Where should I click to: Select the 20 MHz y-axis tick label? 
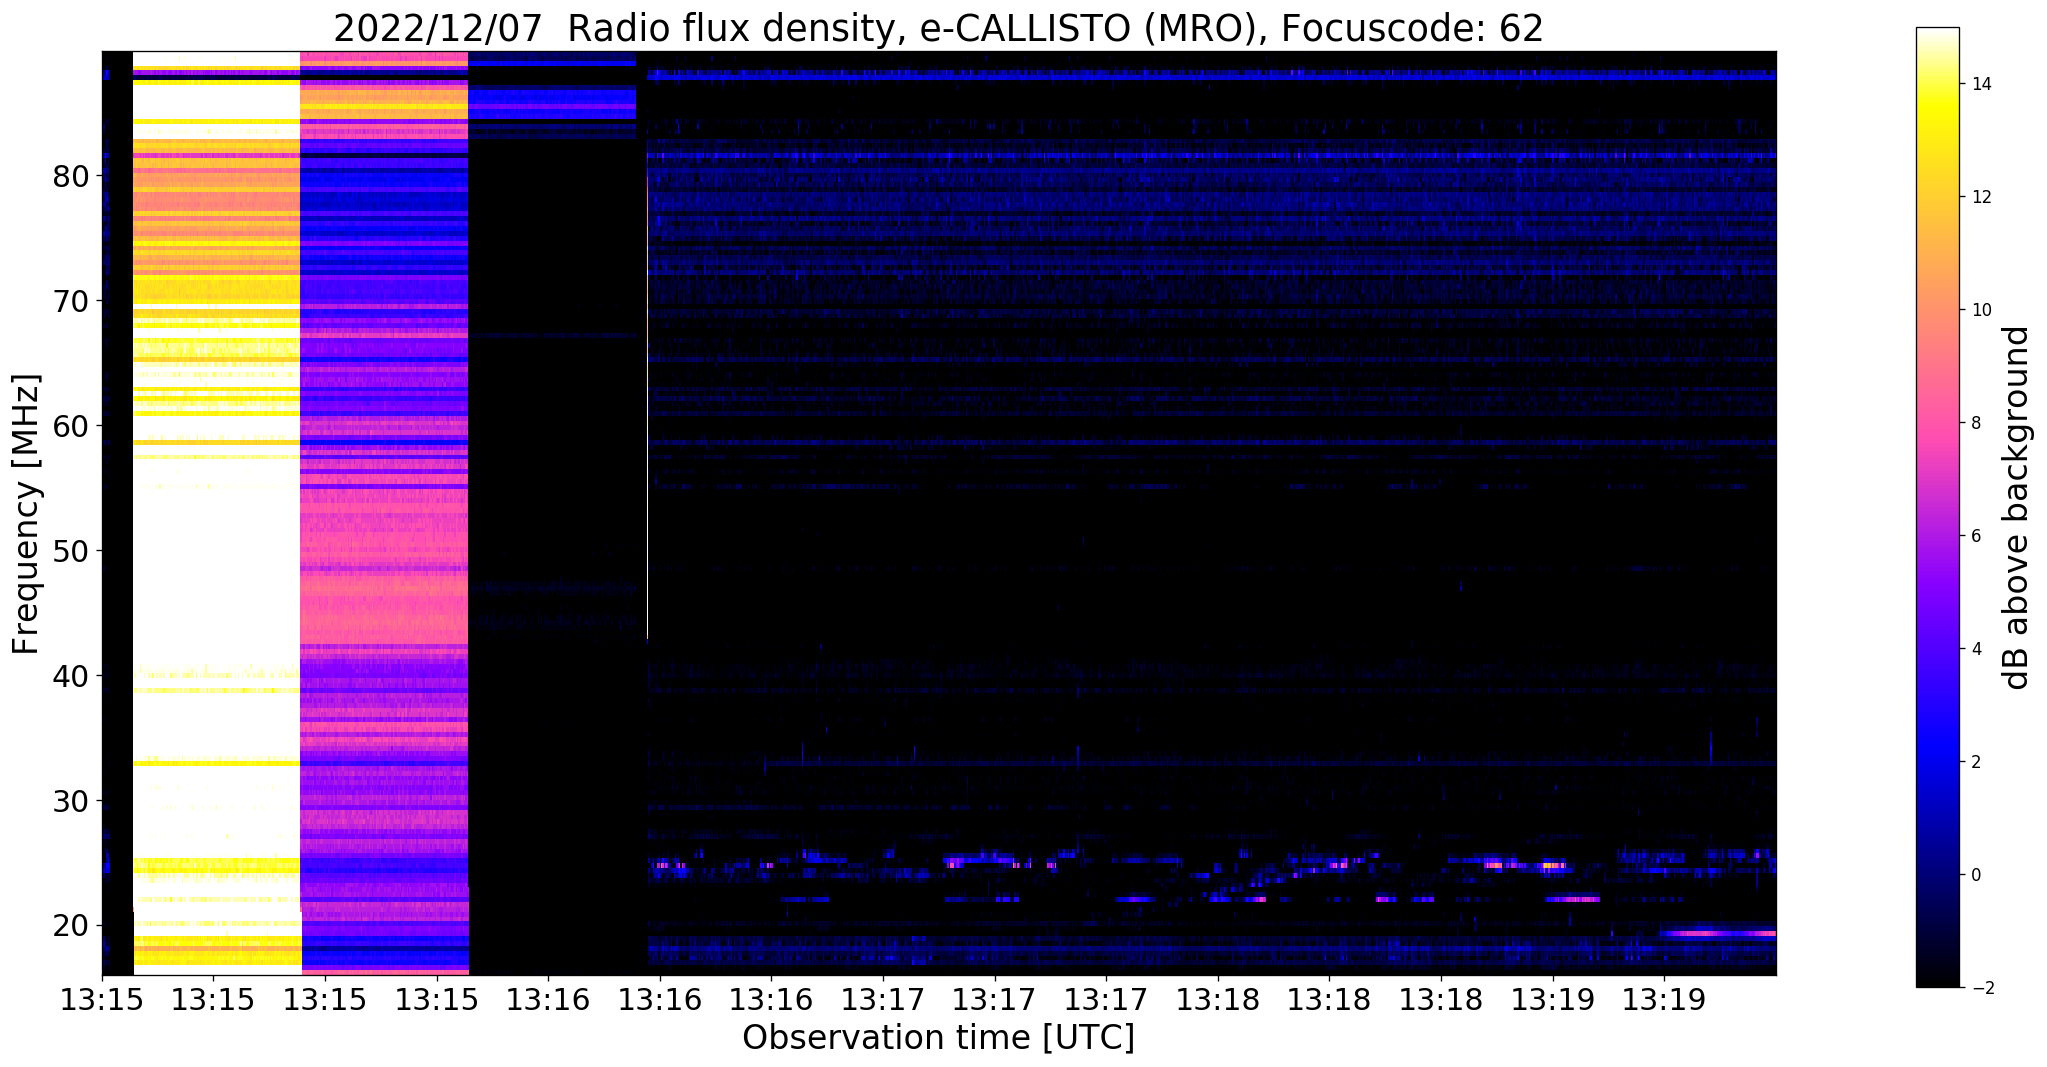71,927
